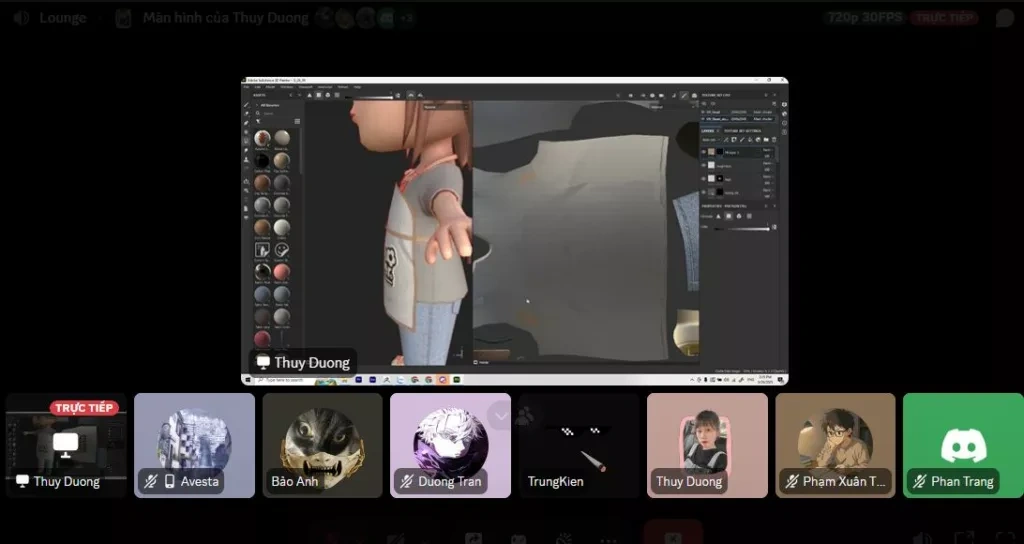Select the pink material sphere thumbnail
Image resolution: width=1024 pixels, height=544 pixels.
pyautogui.click(x=281, y=272)
